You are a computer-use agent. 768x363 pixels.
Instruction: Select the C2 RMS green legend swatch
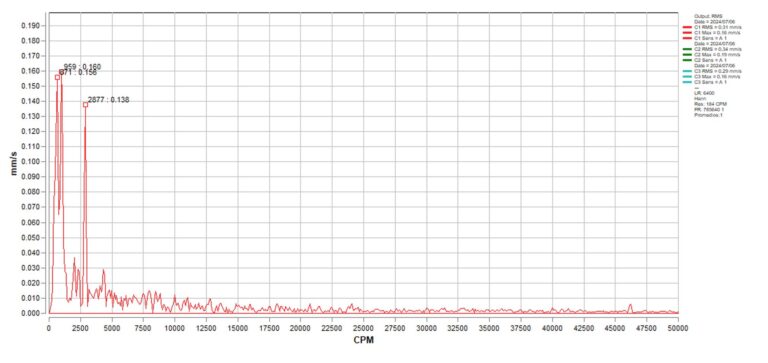point(687,49)
